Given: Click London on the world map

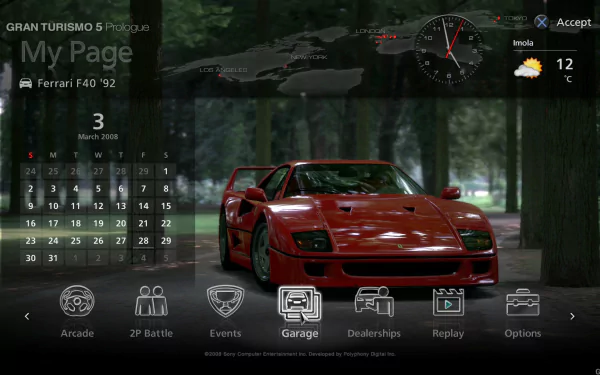Looking at the screenshot, I should click(370, 31).
